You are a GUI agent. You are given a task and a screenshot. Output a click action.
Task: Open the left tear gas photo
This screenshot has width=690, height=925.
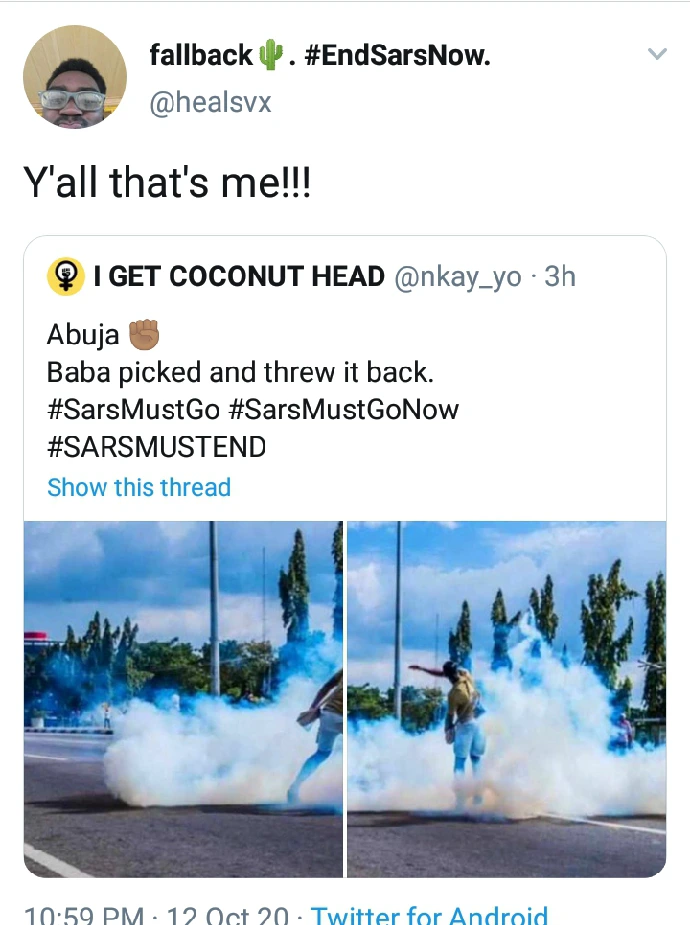183,699
